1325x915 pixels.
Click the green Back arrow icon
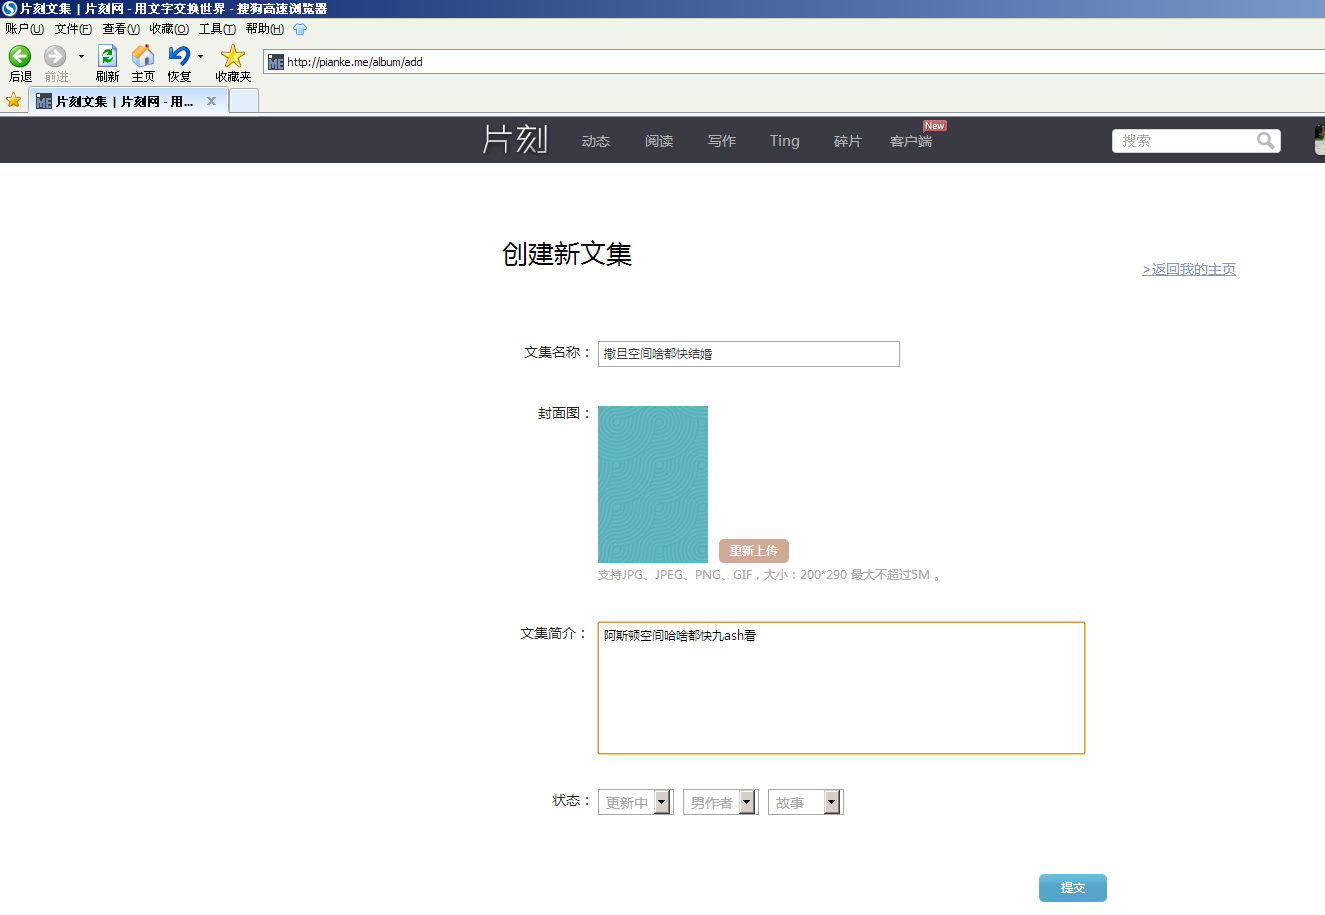tap(20, 56)
